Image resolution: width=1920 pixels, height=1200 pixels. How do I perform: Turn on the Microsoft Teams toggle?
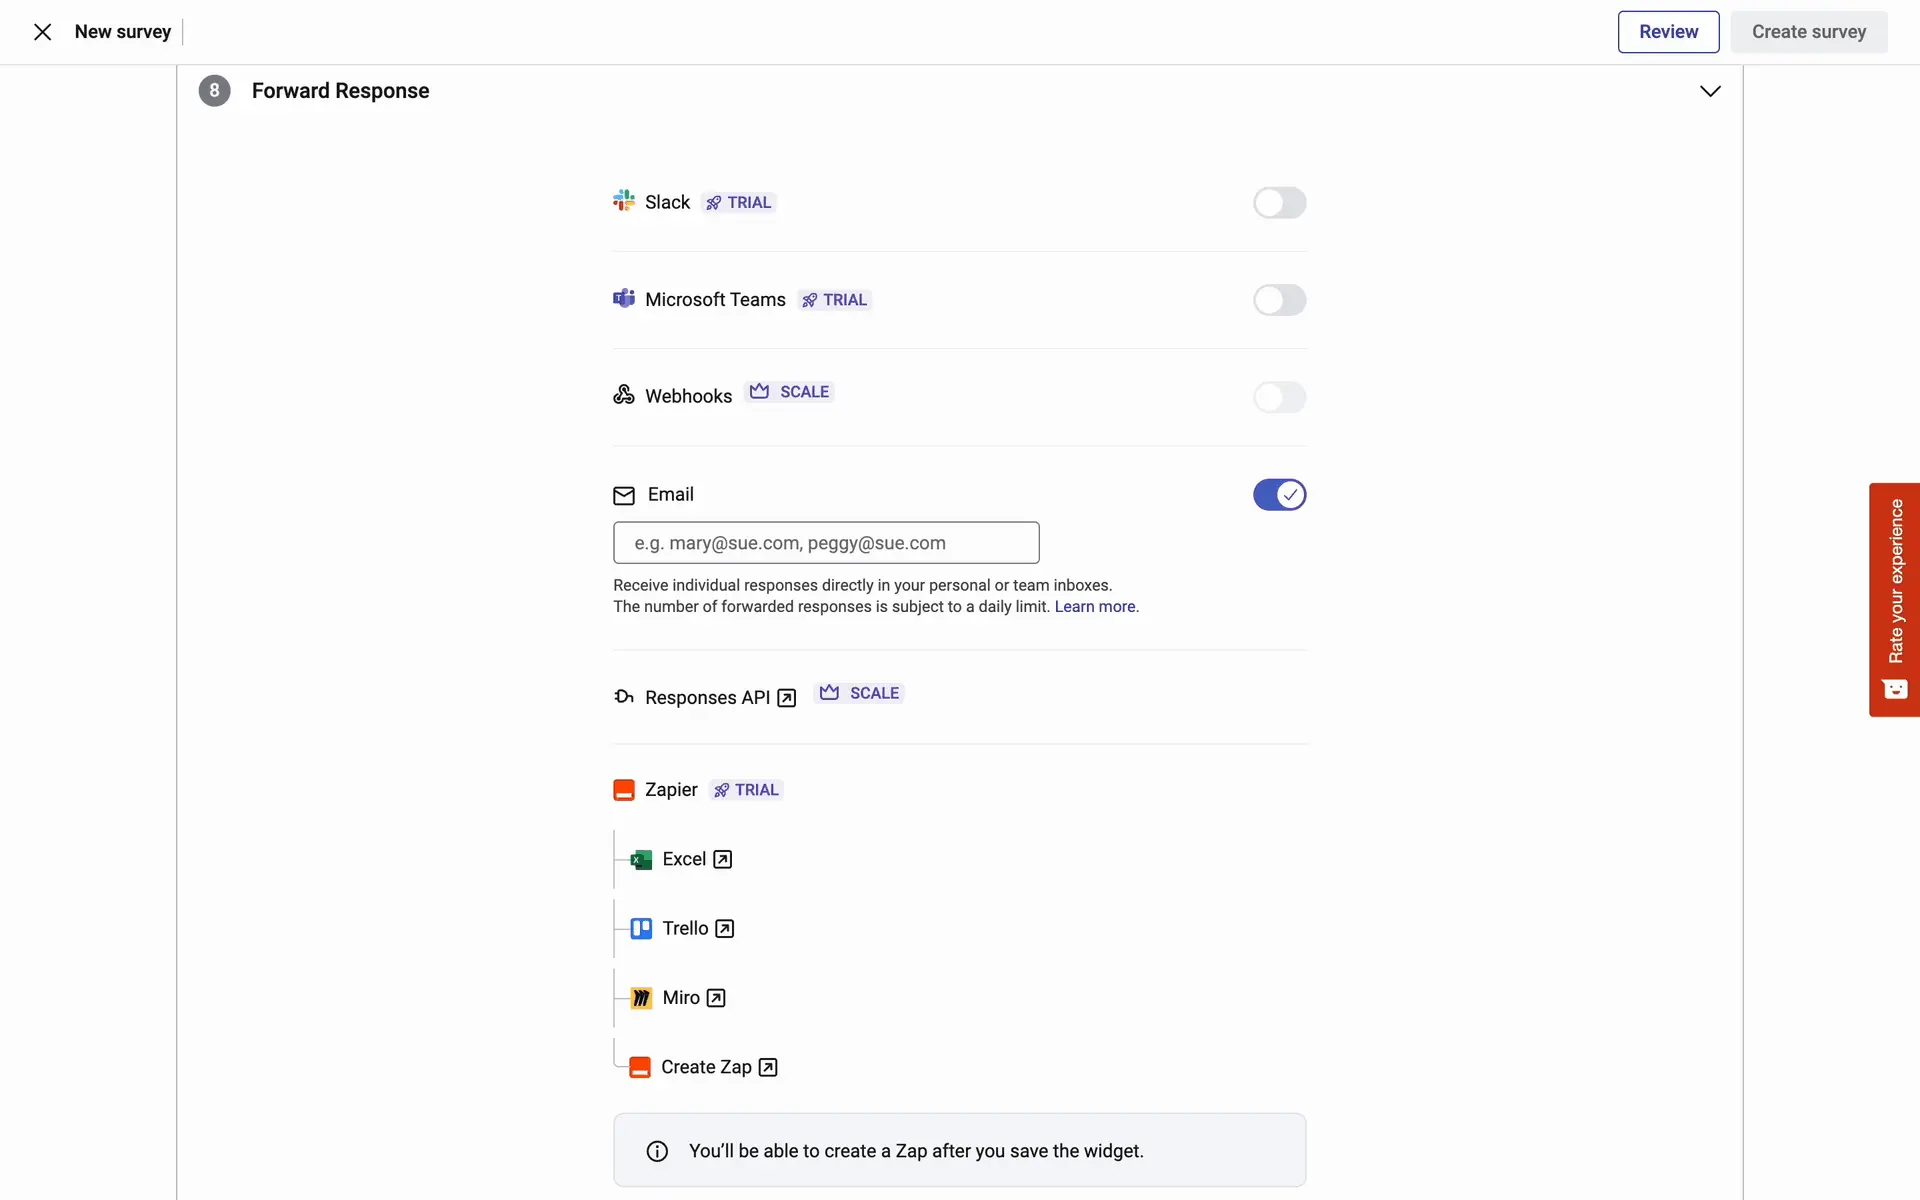point(1279,300)
